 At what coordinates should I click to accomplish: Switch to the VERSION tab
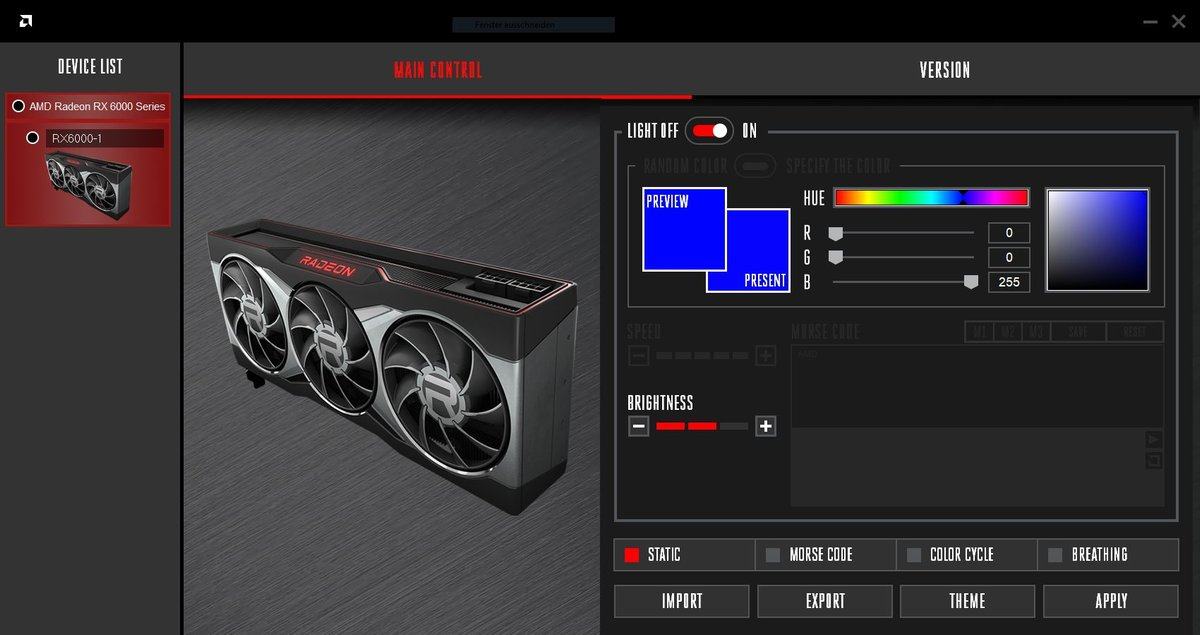point(945,70)
